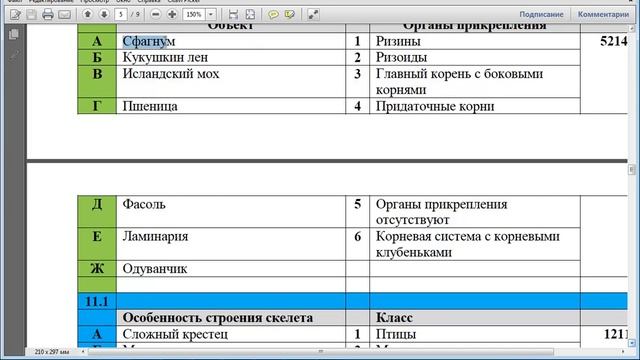The width and height of the screenshot is (640, 360).
Task: Click the cell Придаточные корни
Action: click(435, 107)
